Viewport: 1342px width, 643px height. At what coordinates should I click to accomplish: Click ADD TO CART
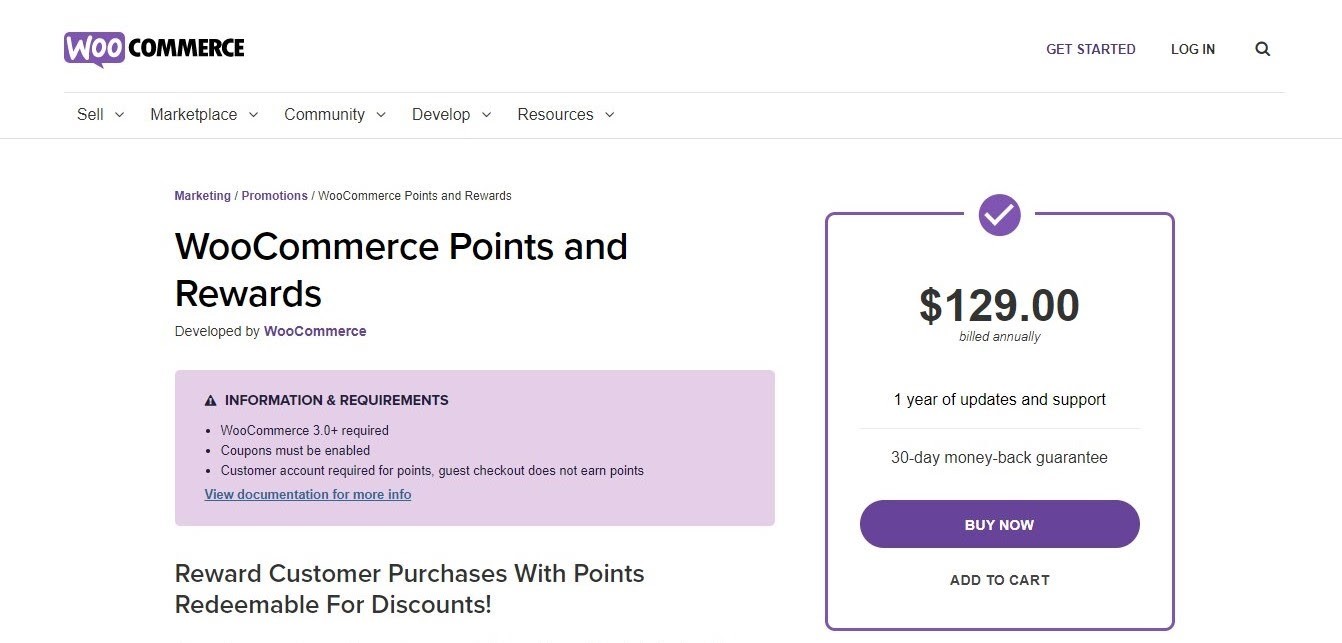pos(999,579)
